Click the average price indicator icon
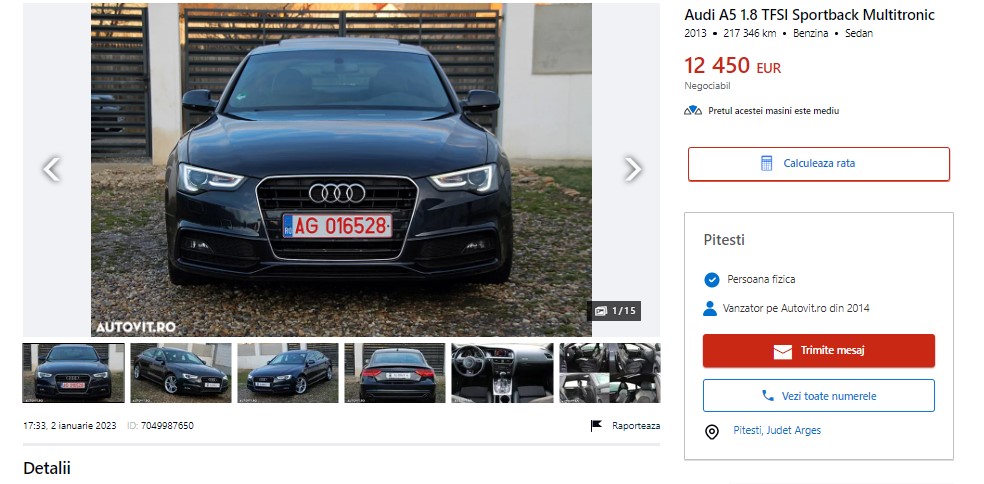This screenshot has width=984, height=484. (x=693, y=111)
